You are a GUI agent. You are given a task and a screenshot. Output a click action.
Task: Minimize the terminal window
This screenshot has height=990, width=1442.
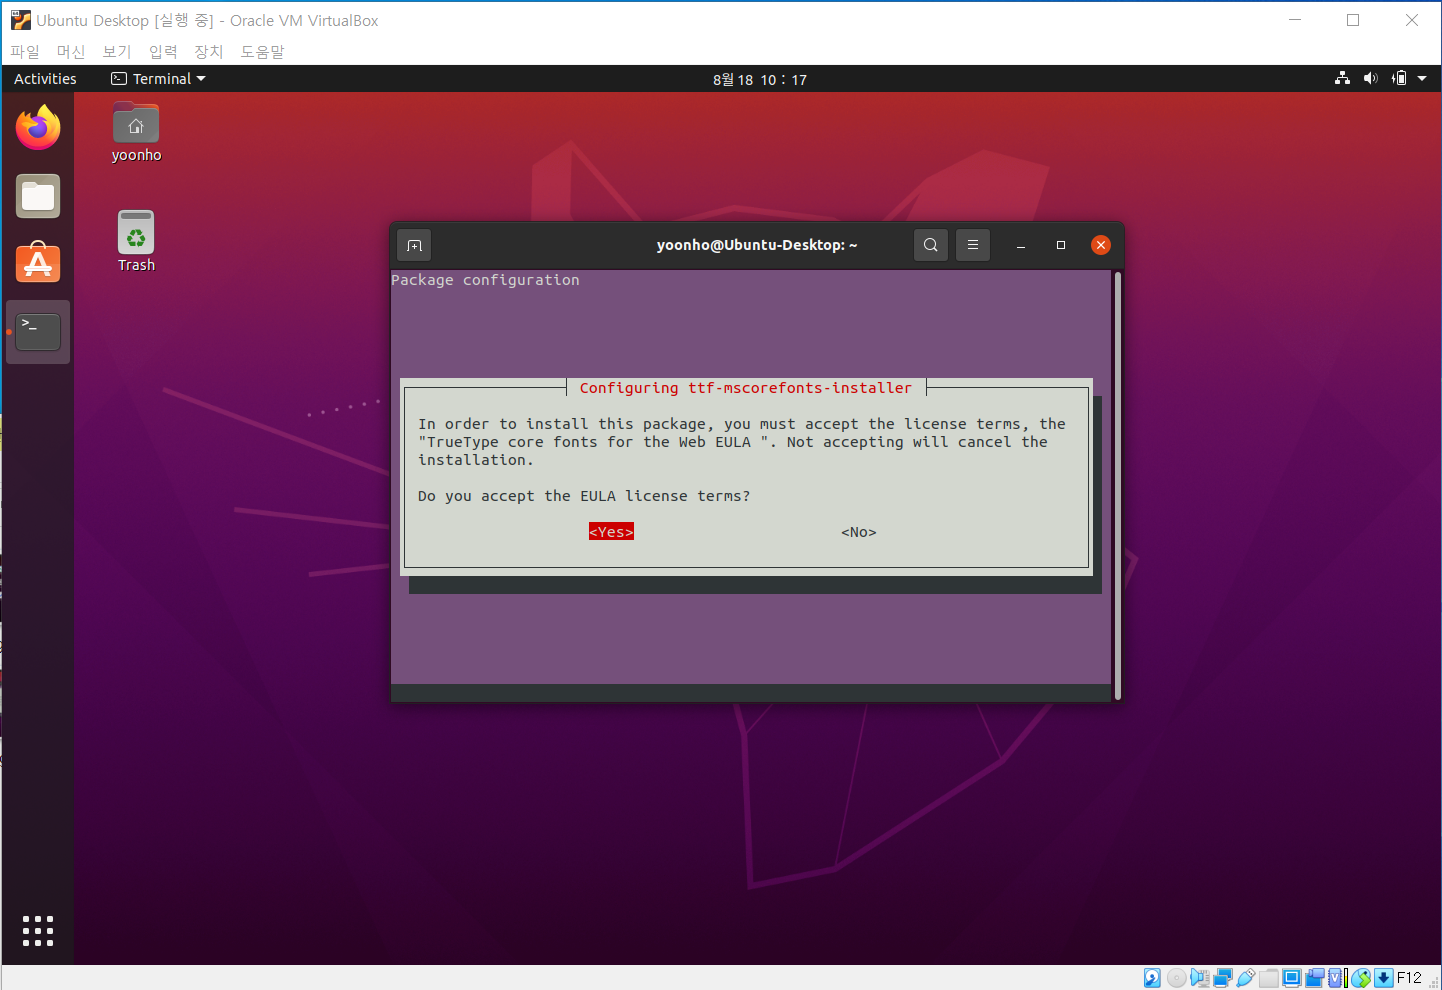tap(1021, 245)
